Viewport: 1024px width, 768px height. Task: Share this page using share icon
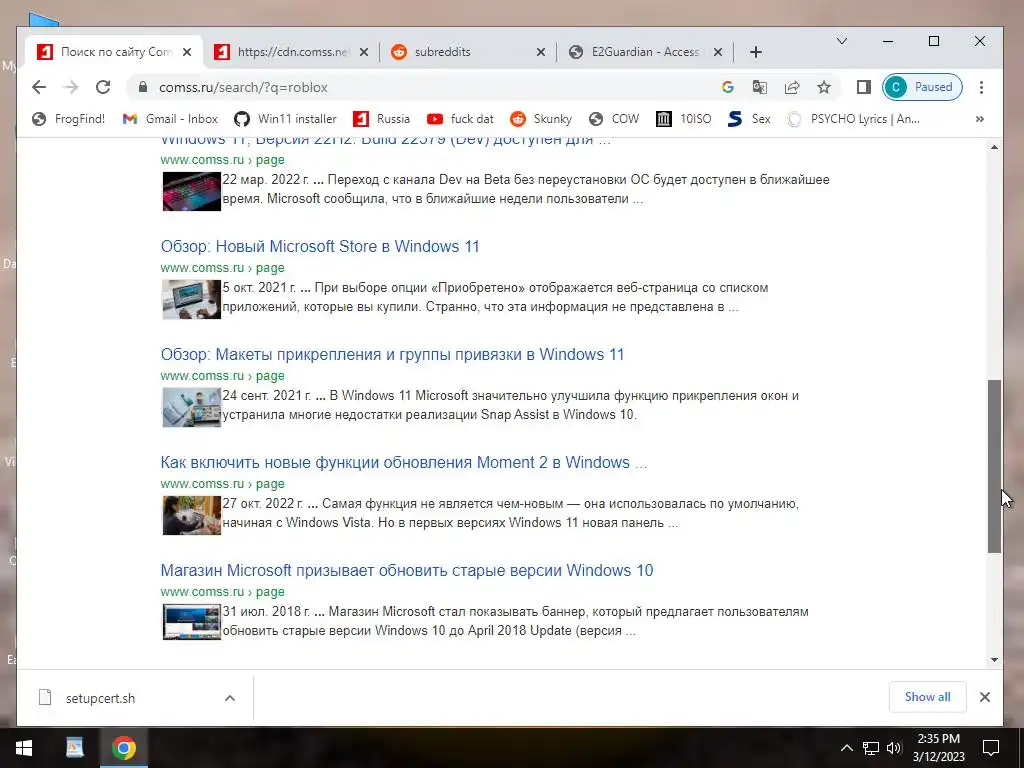[x=792, y=87]
